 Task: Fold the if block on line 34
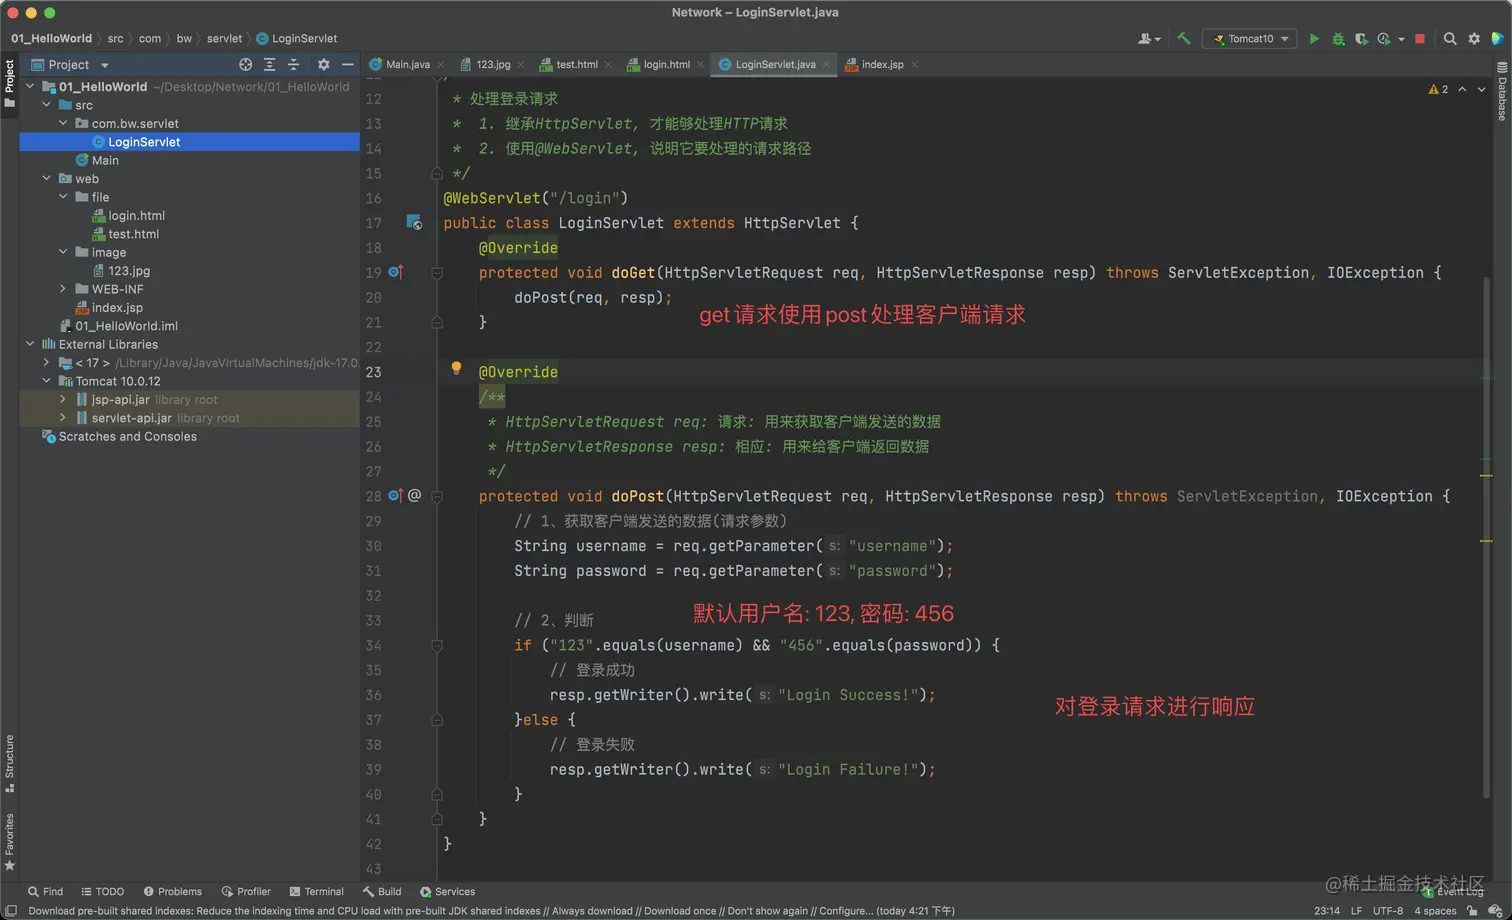(437, 646)
